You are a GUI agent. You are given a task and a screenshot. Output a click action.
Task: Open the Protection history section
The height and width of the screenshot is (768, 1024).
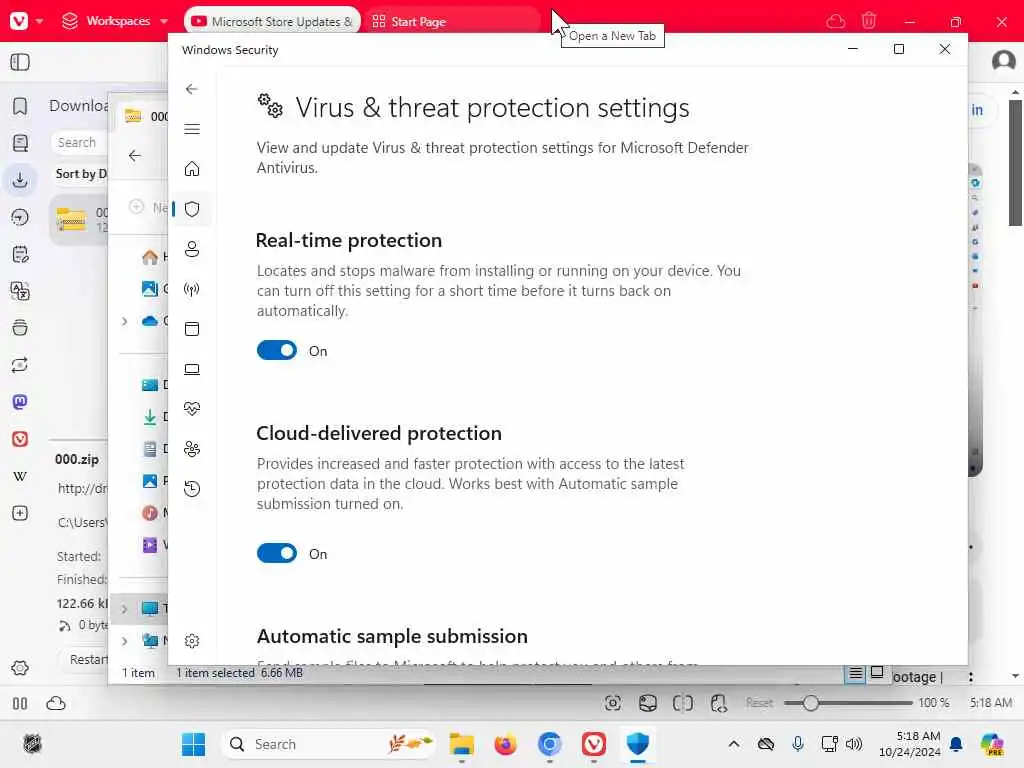point(191,489)
